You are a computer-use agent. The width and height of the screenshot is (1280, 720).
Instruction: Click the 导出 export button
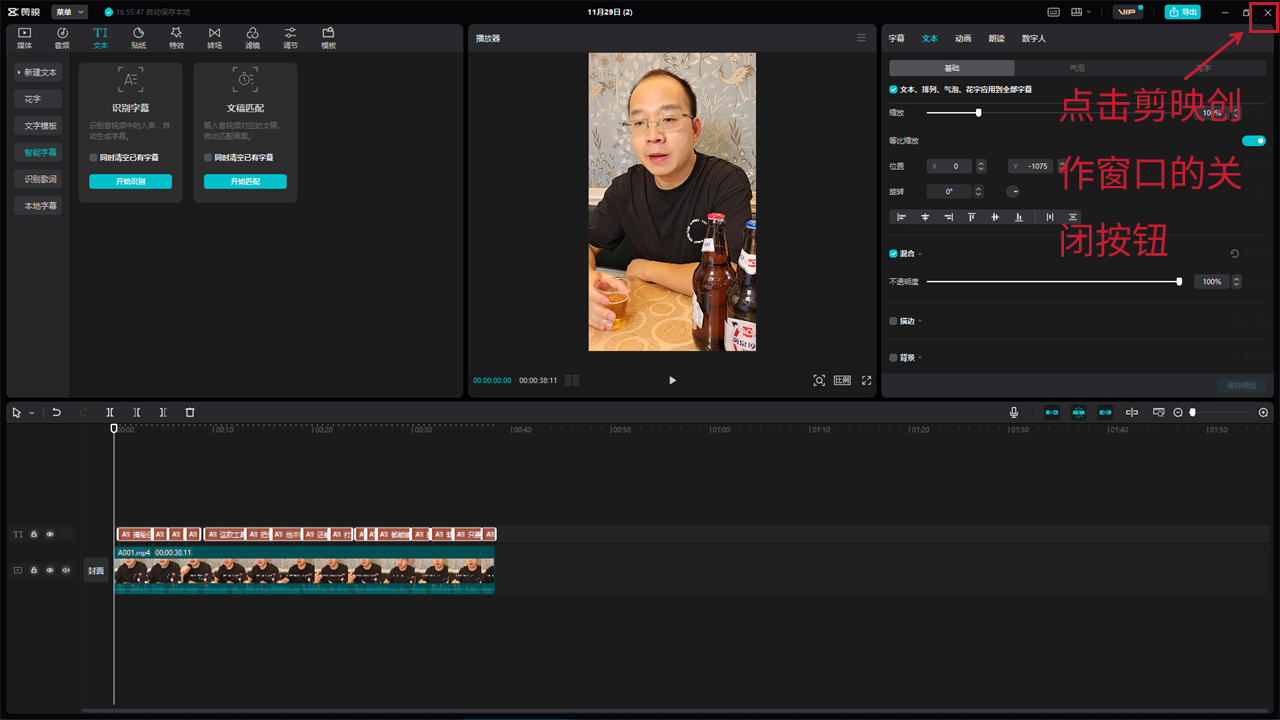coord(1183,12)
